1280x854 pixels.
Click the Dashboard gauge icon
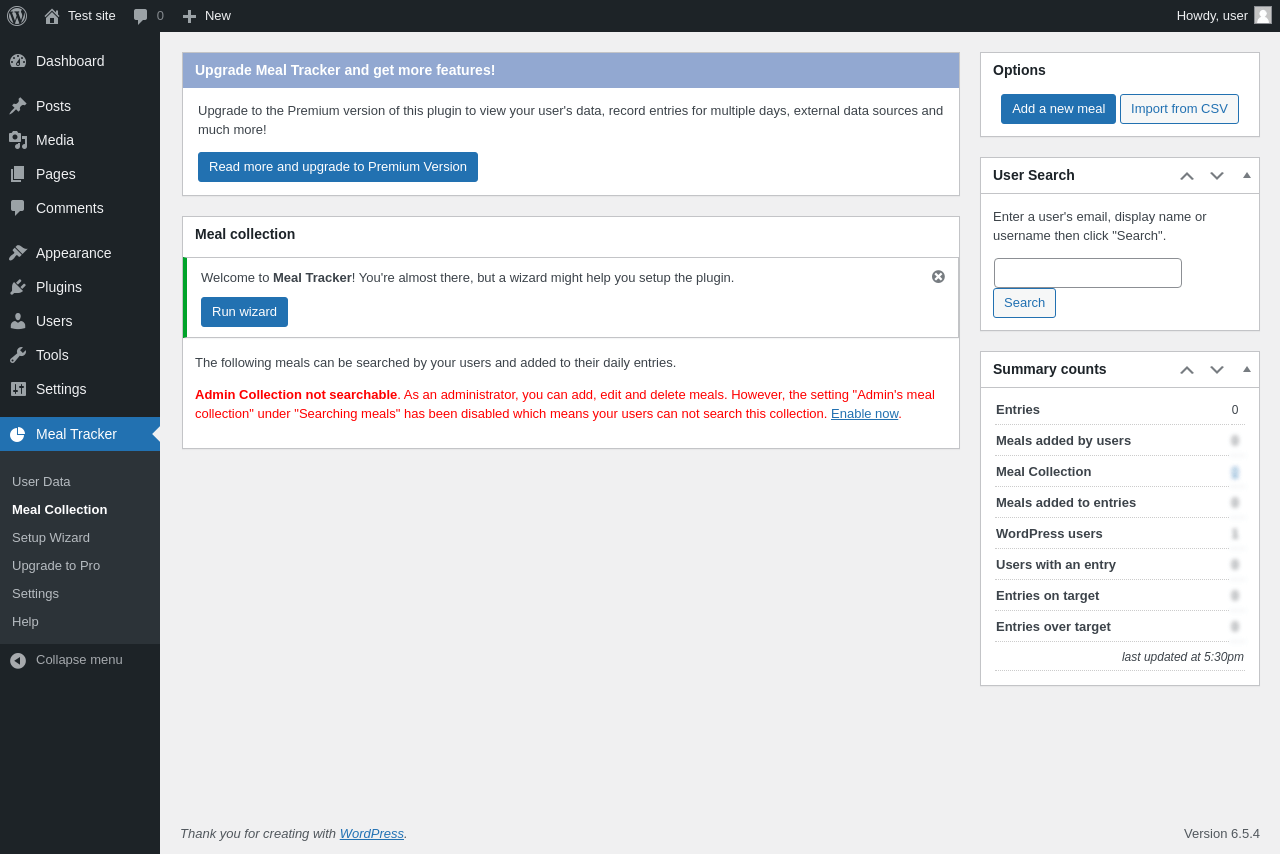(x=18, y=61)
